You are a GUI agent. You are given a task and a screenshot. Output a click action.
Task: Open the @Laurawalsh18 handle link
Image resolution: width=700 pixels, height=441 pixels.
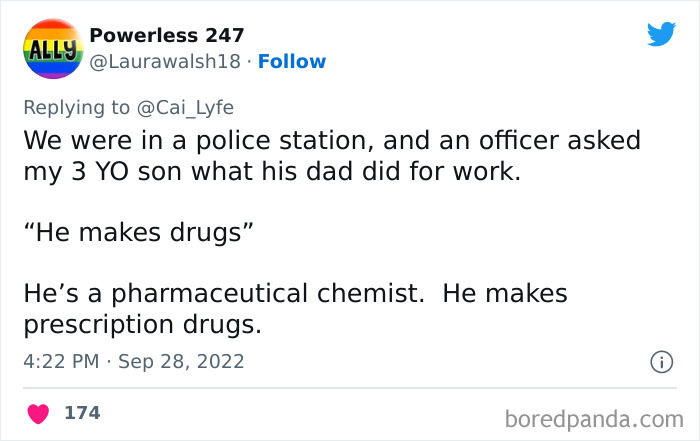pyautogui.click(x=166, y=61)
